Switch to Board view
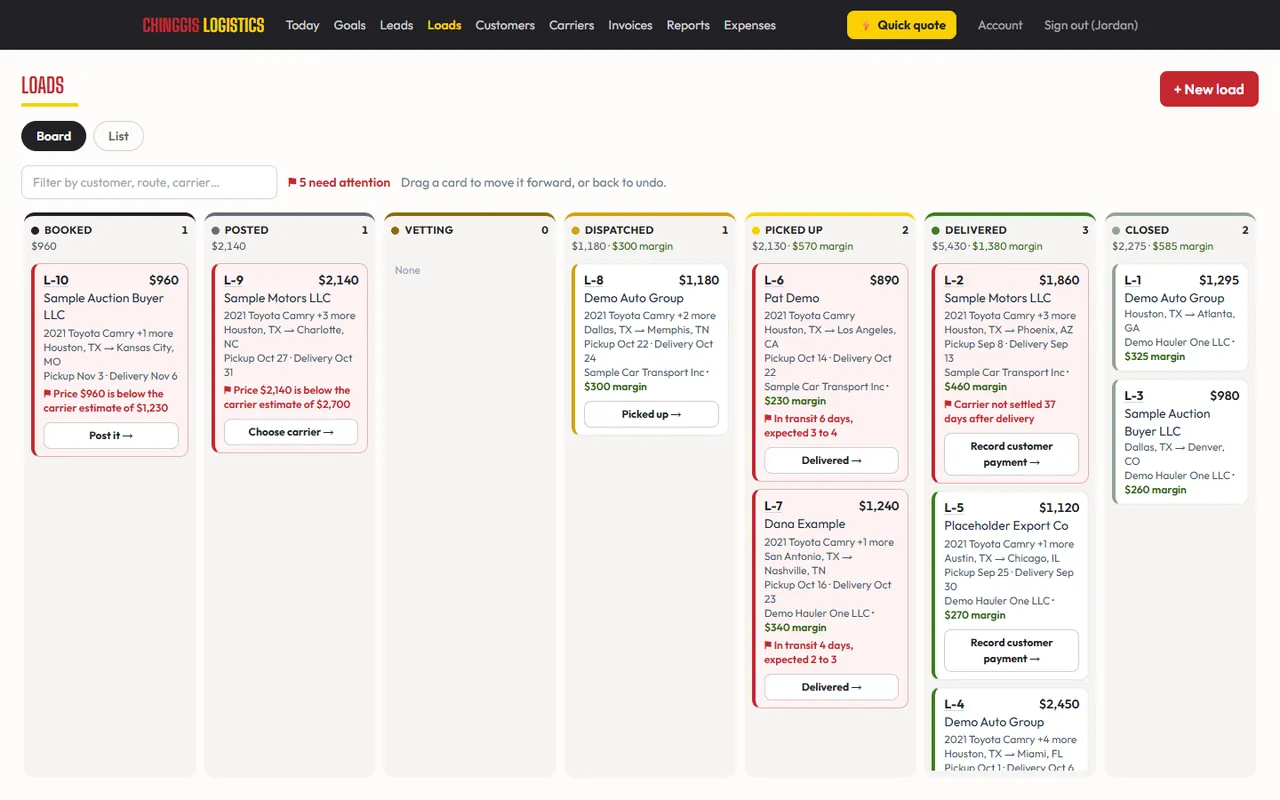The width and height of the screenshot is (1280, 800). point(54,136)
